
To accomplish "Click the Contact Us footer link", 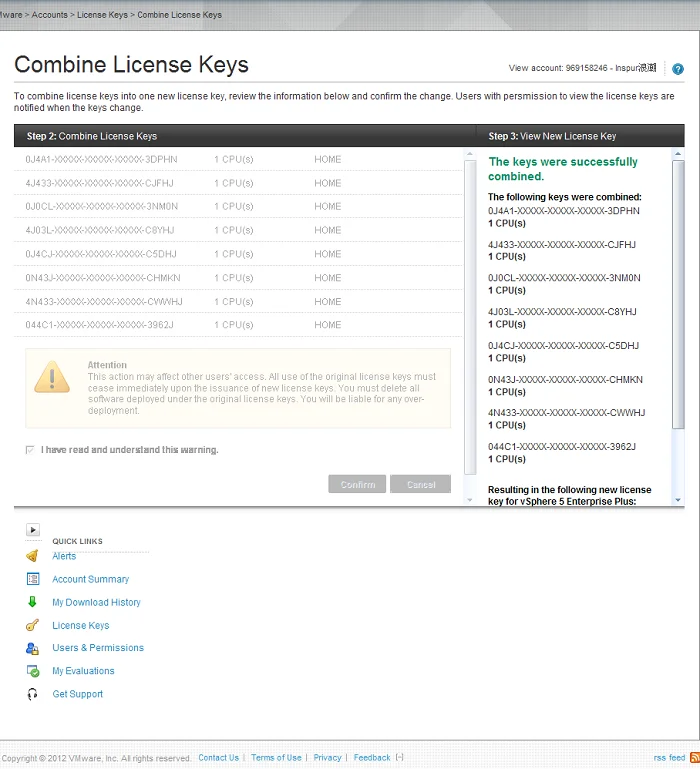I will click(218, 758).
